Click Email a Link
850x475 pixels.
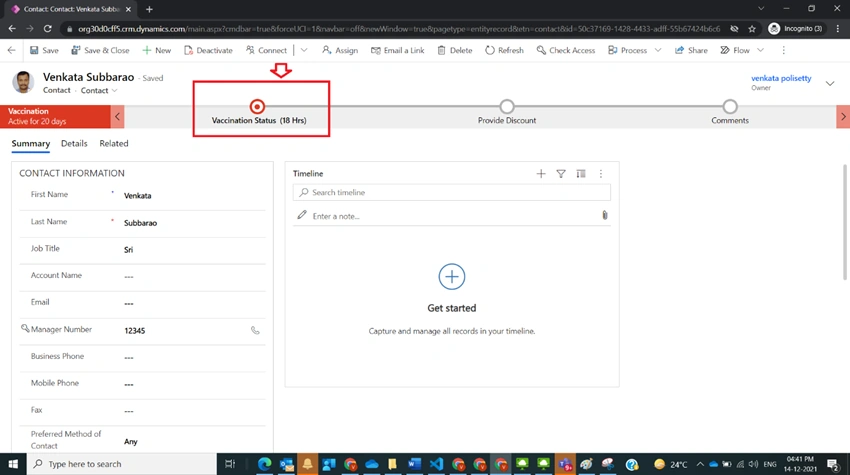(397, 50)
